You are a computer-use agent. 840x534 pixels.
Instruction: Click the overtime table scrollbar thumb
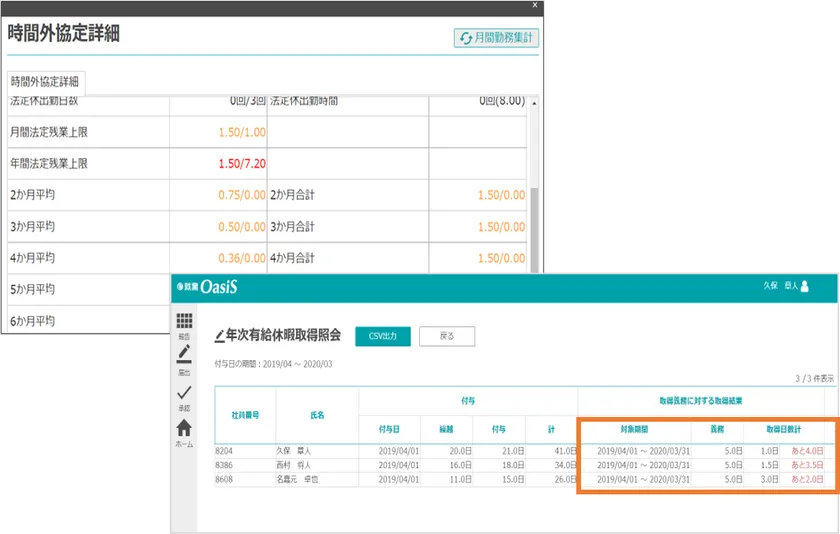coord(535,225)
